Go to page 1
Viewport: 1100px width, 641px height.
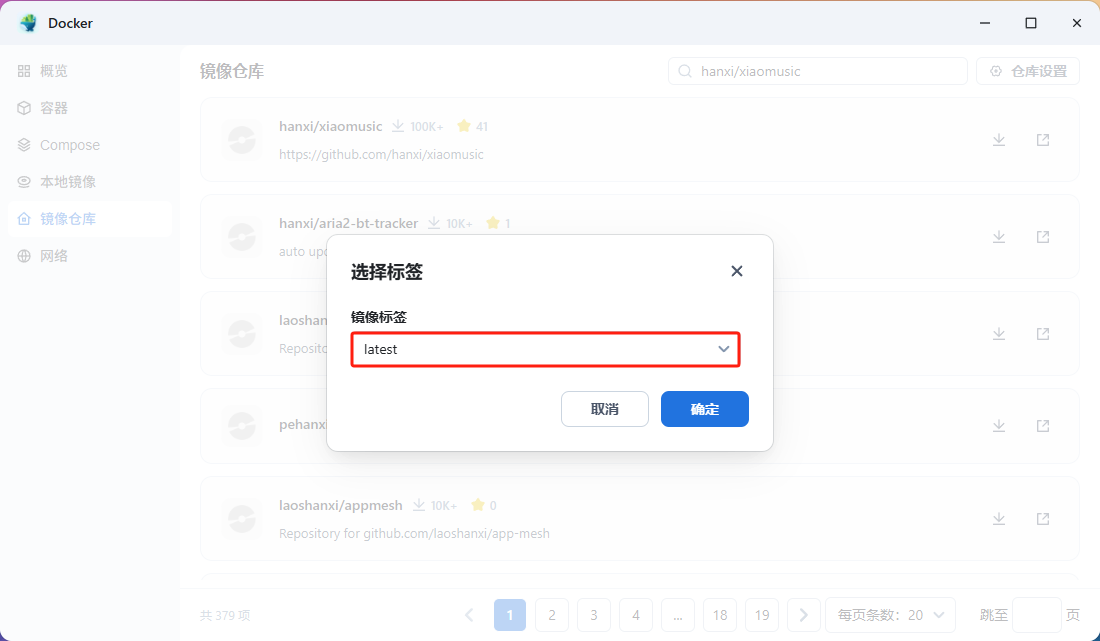(510, 615)
